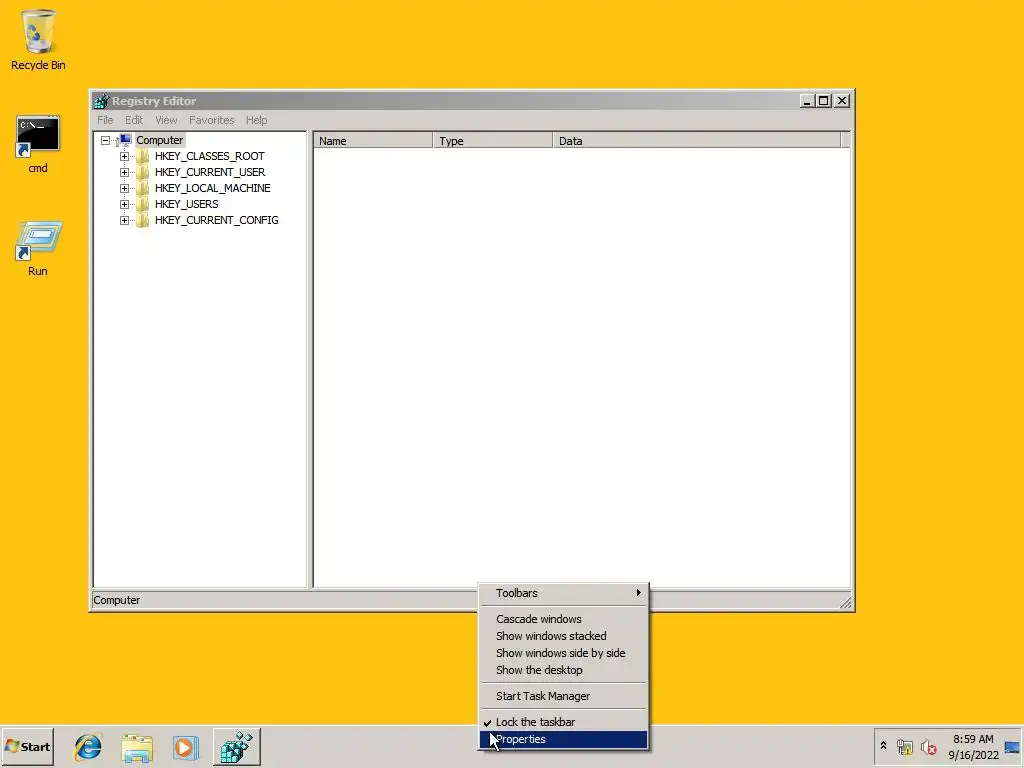Click the HKEY_CLASSES_ROOT folder icon
This screenshot has width=1024, height=768.
143,156
